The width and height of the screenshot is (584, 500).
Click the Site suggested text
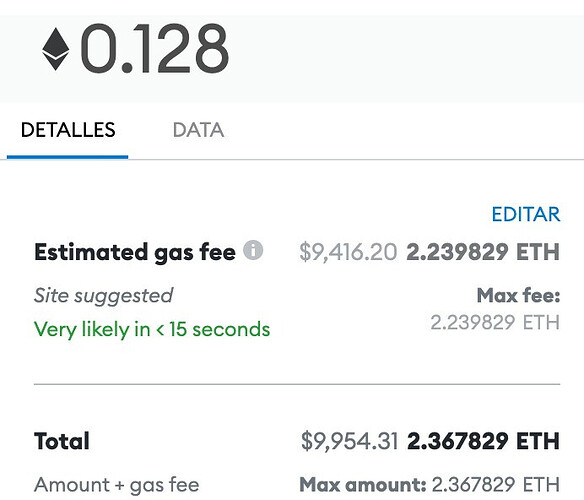point(104,296)
